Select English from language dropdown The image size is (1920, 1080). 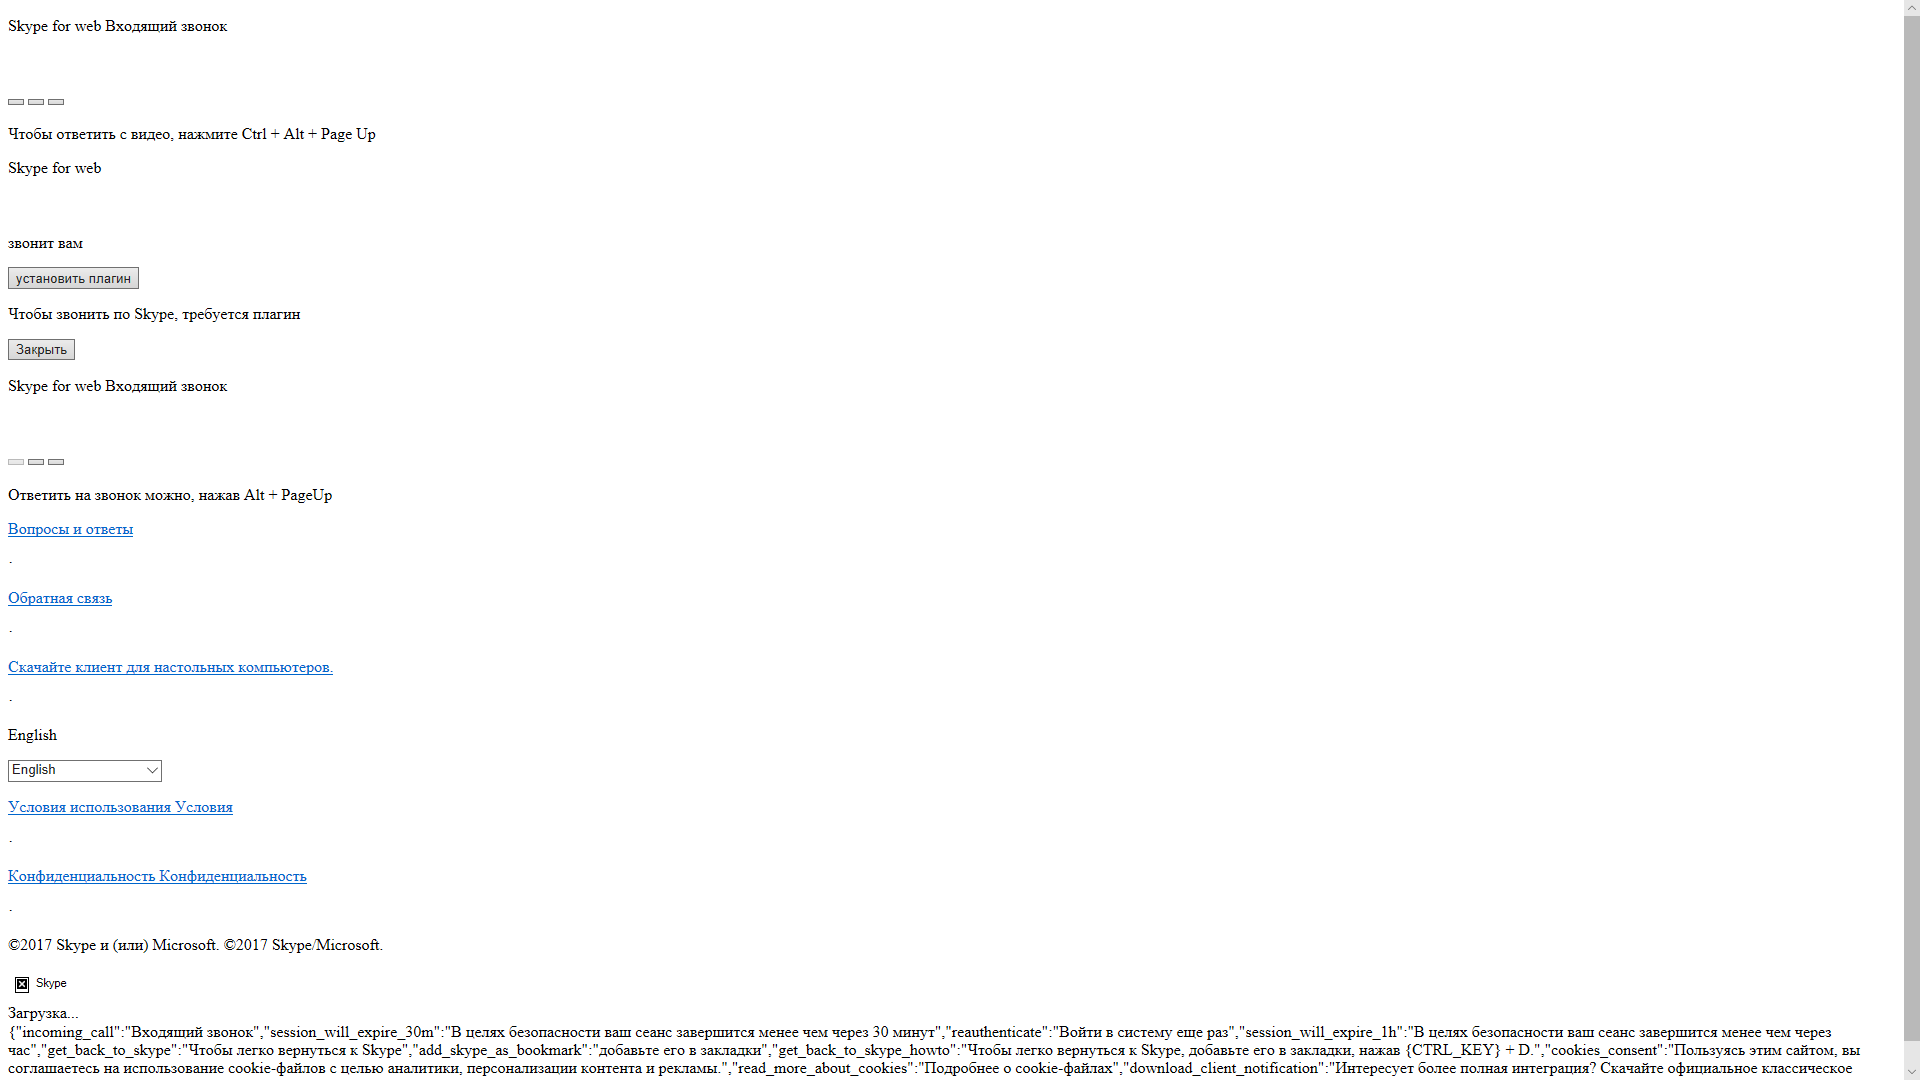(x=83, y=769)
